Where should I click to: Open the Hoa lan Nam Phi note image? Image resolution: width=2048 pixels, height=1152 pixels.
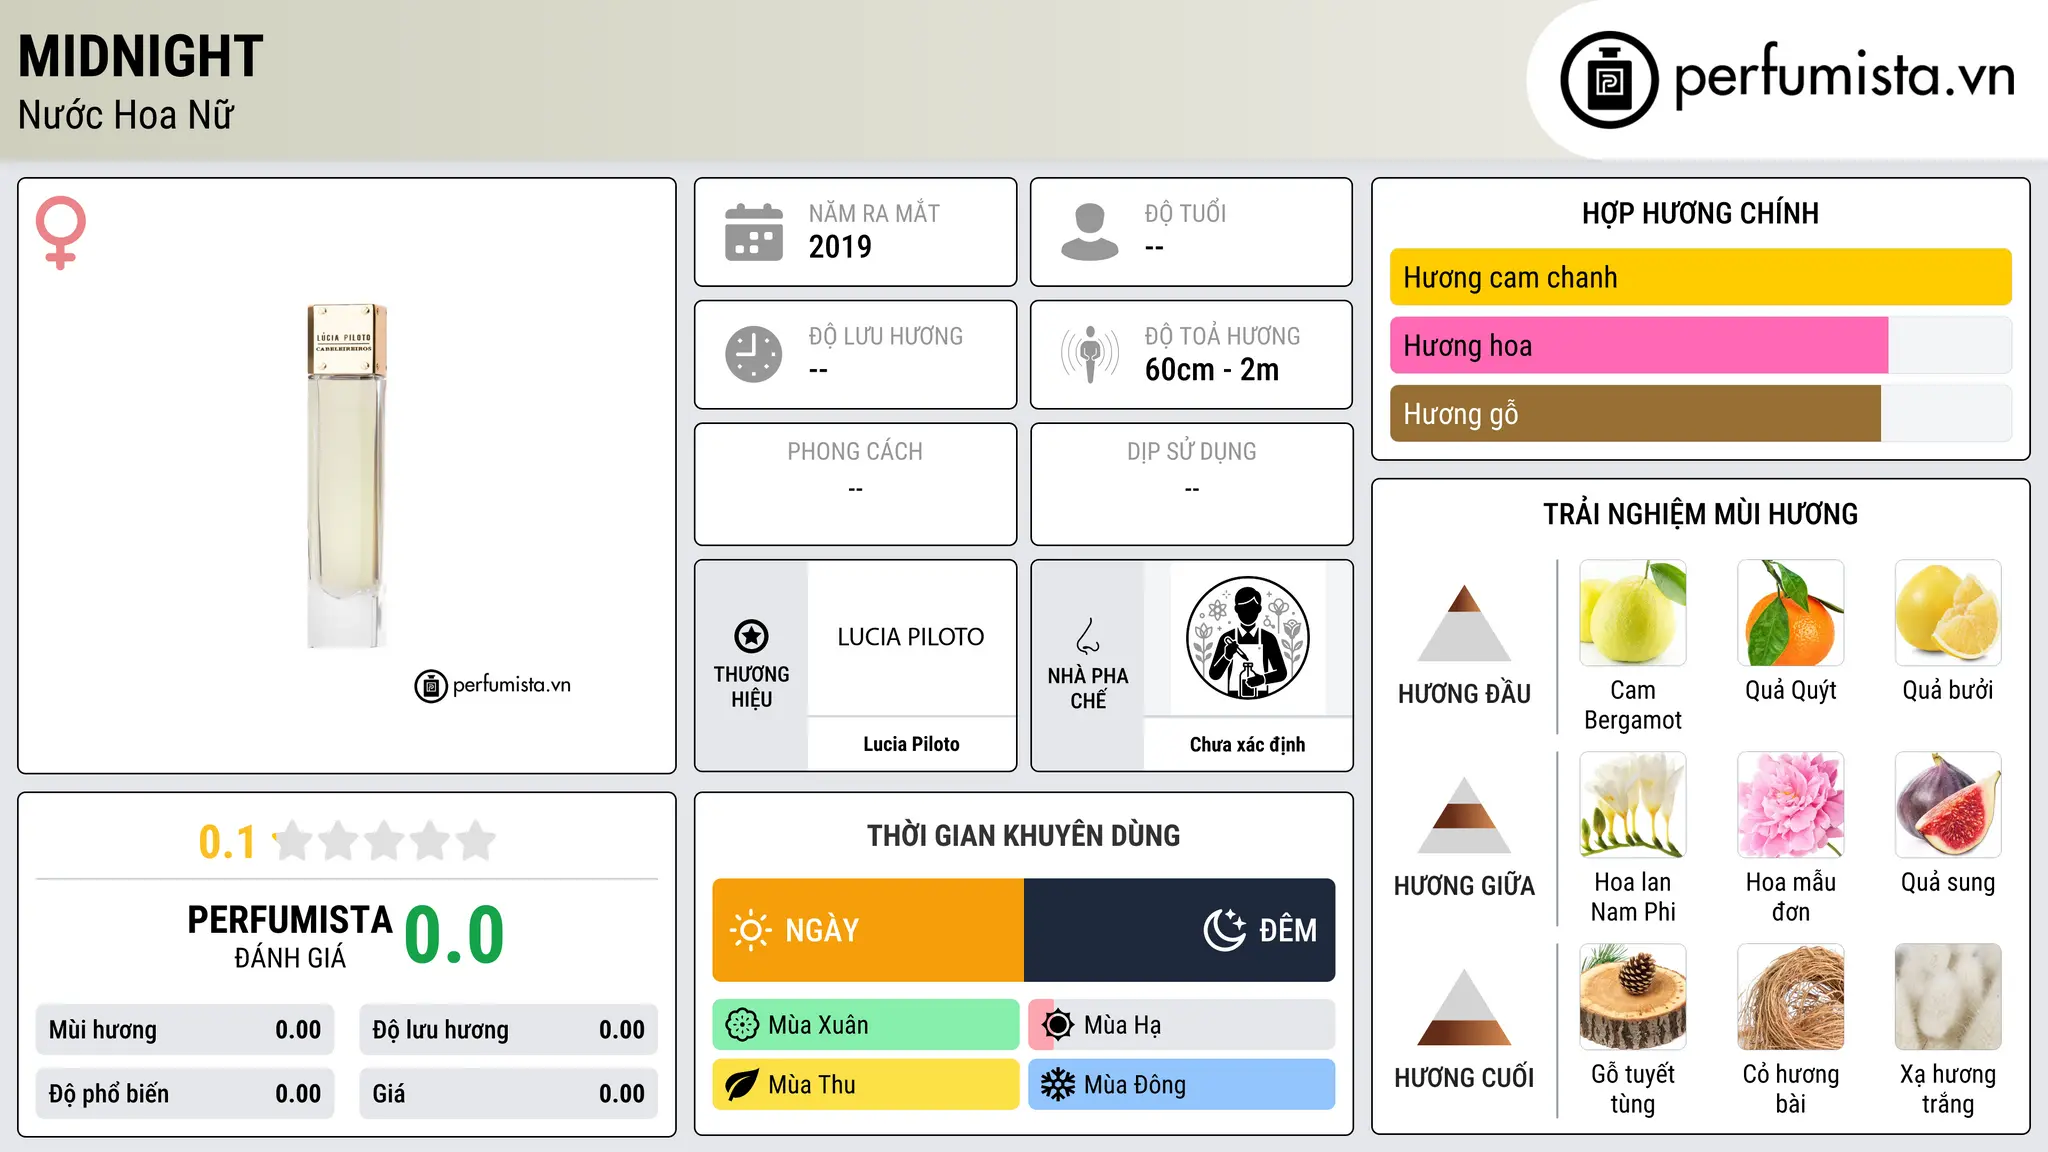[1633, 805]
